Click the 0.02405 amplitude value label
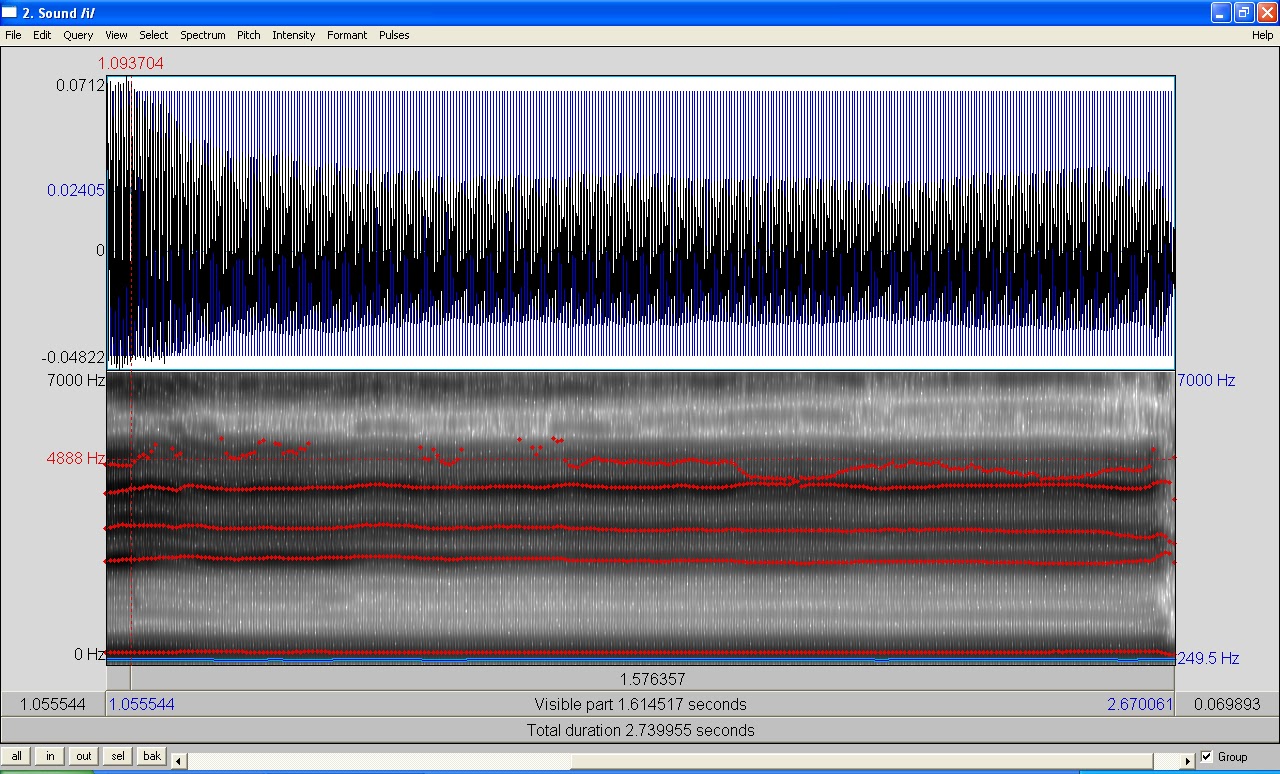Viewport: 1280px width, 774px height. [x=76, y=190]
